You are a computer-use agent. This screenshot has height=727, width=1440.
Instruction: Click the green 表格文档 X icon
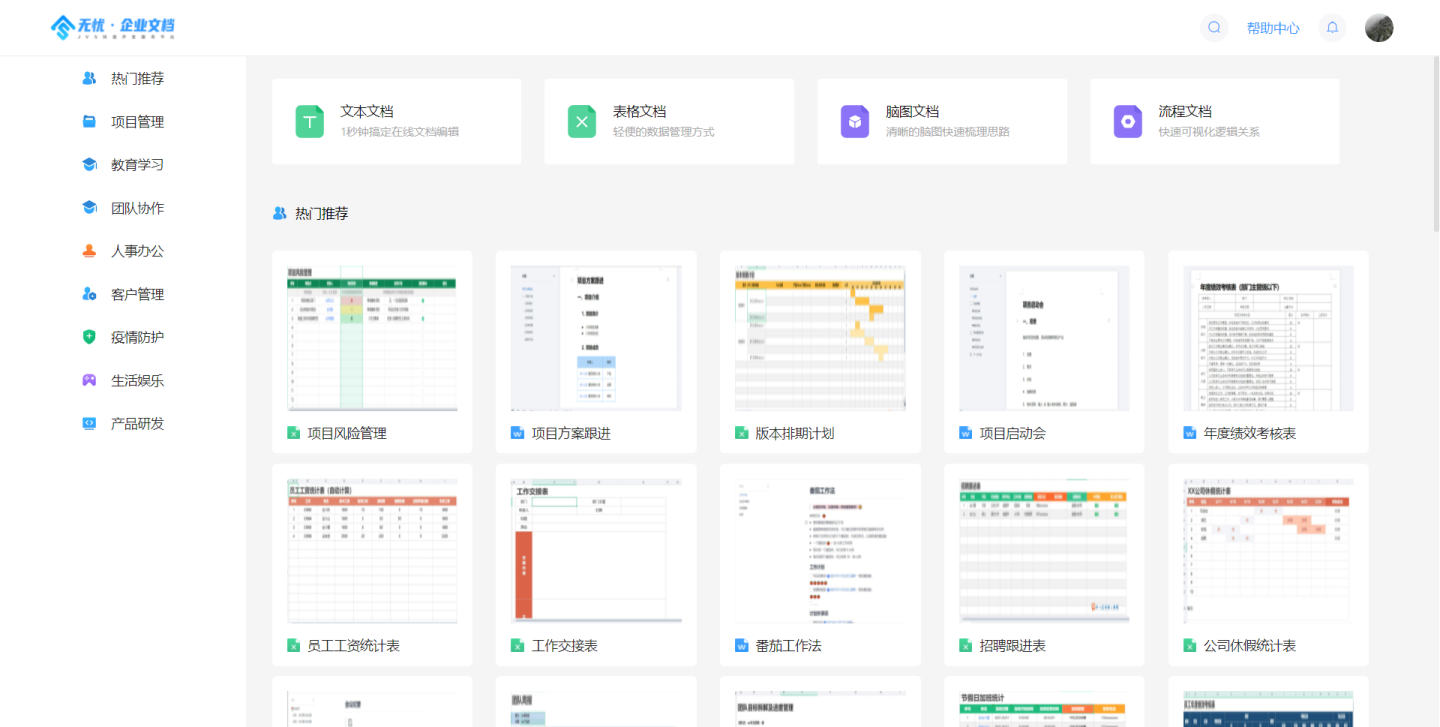pyautogui.click(x=582, y=122)
